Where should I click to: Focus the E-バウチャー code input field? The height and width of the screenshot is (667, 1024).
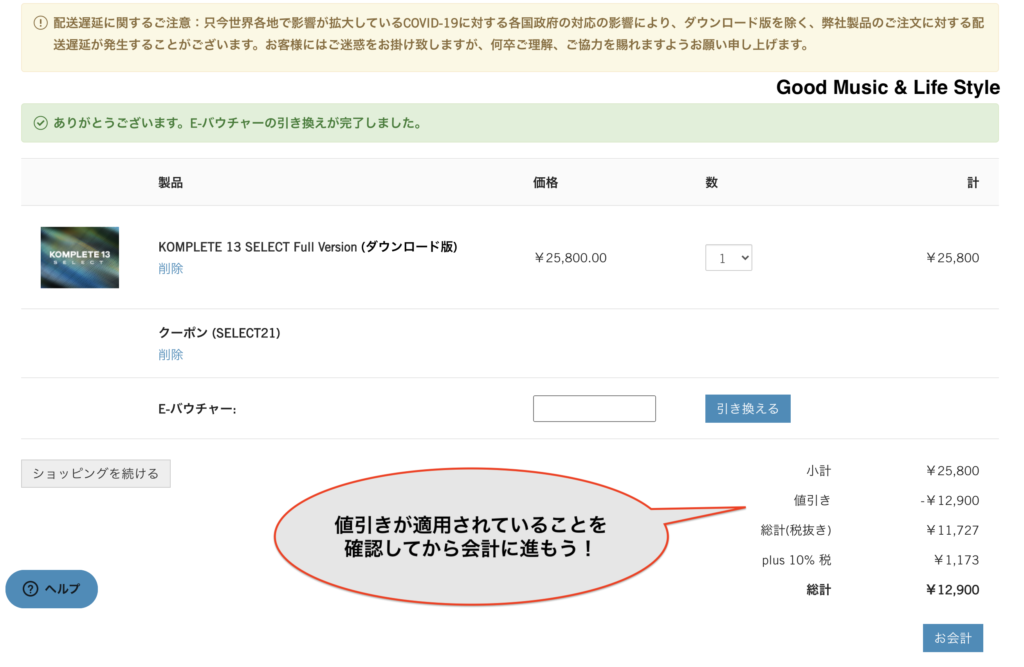[x=594, y=408]
